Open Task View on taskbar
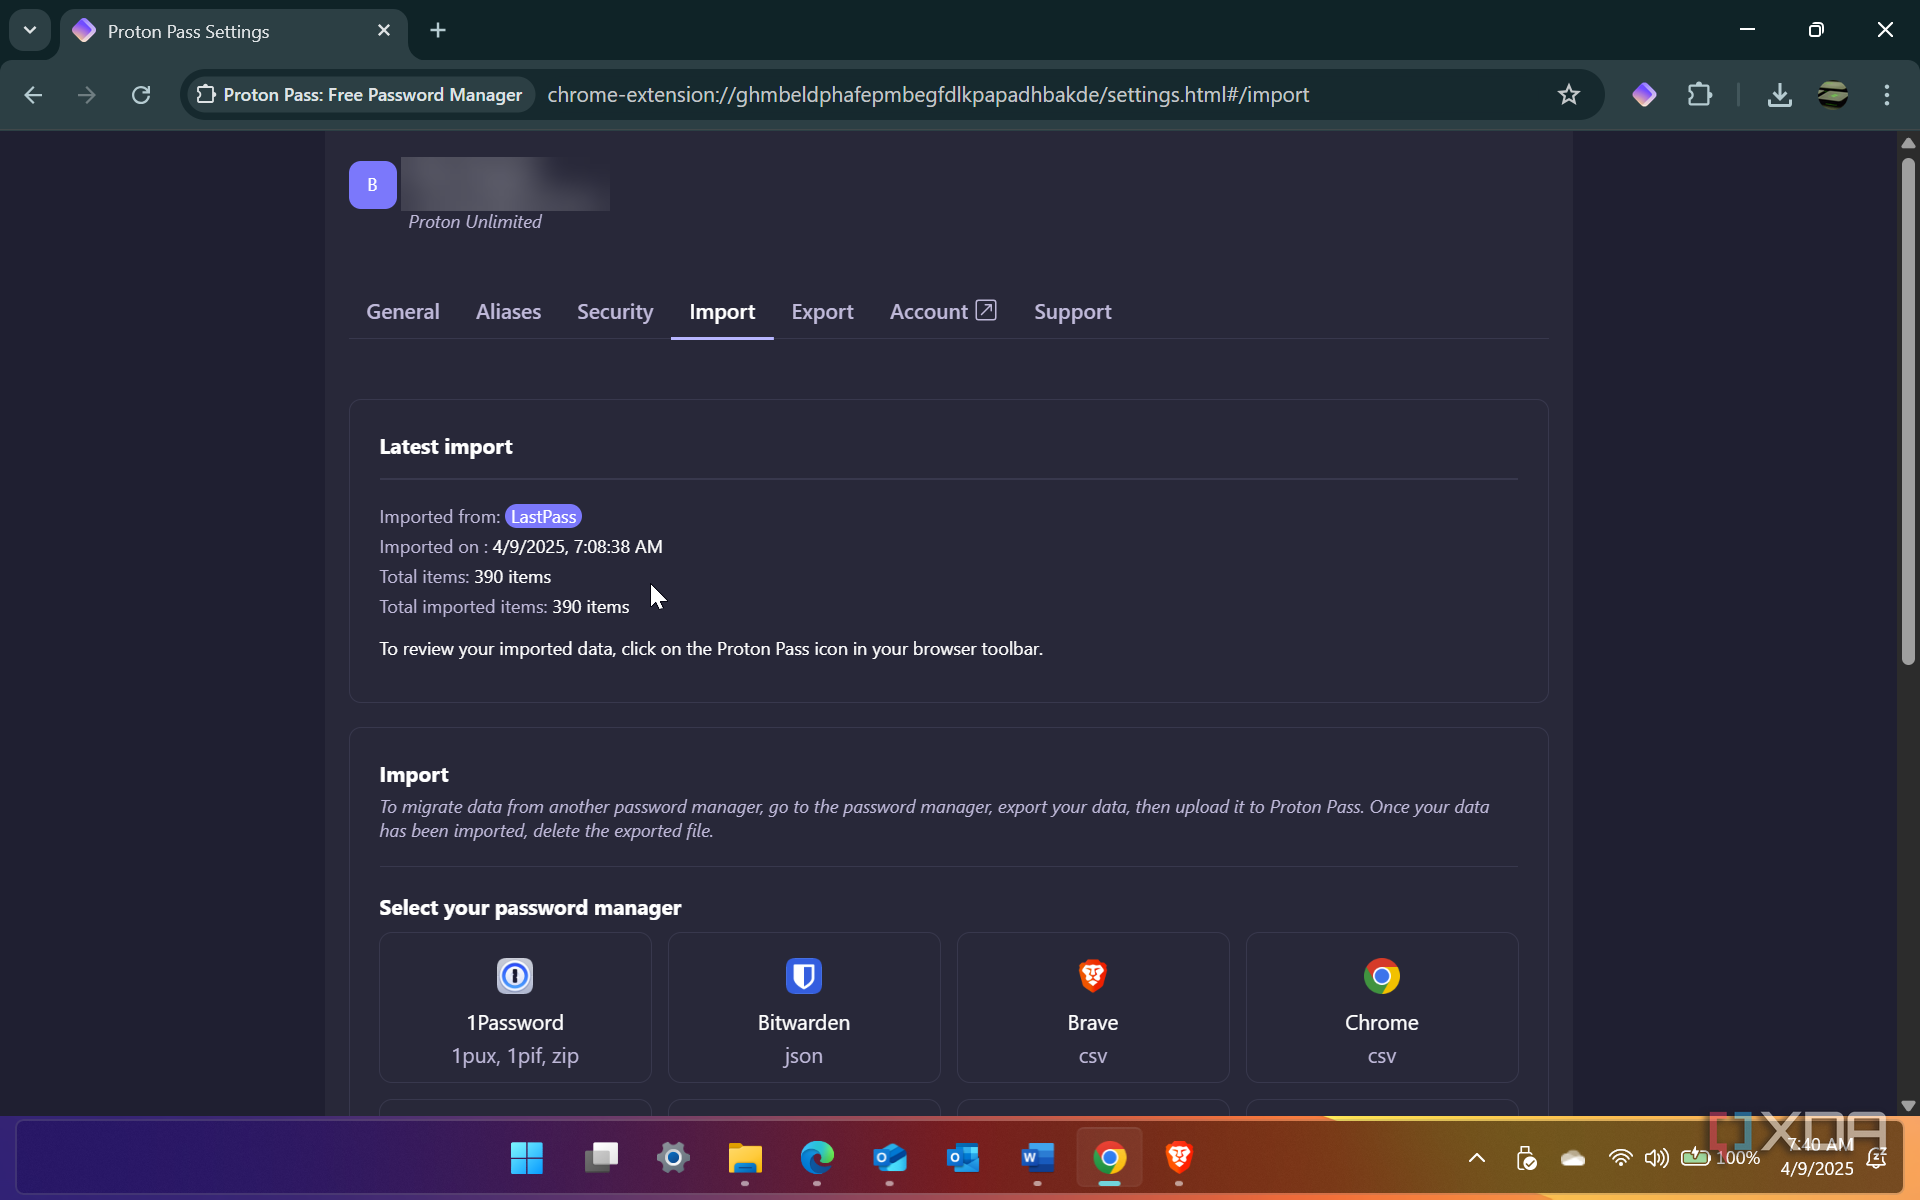Viewport: 1920px width, 1200px height. [x=601, y=1158]
